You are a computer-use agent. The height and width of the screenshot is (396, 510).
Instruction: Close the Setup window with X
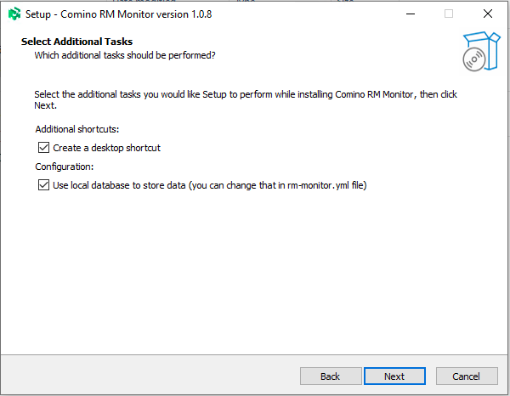(x=488, y=14)
